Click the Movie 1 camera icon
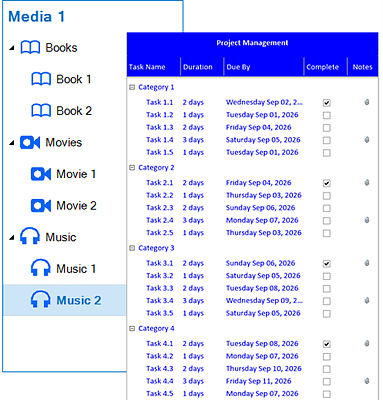The height and width of the screenshot is (400, 383). coord(41,174)
